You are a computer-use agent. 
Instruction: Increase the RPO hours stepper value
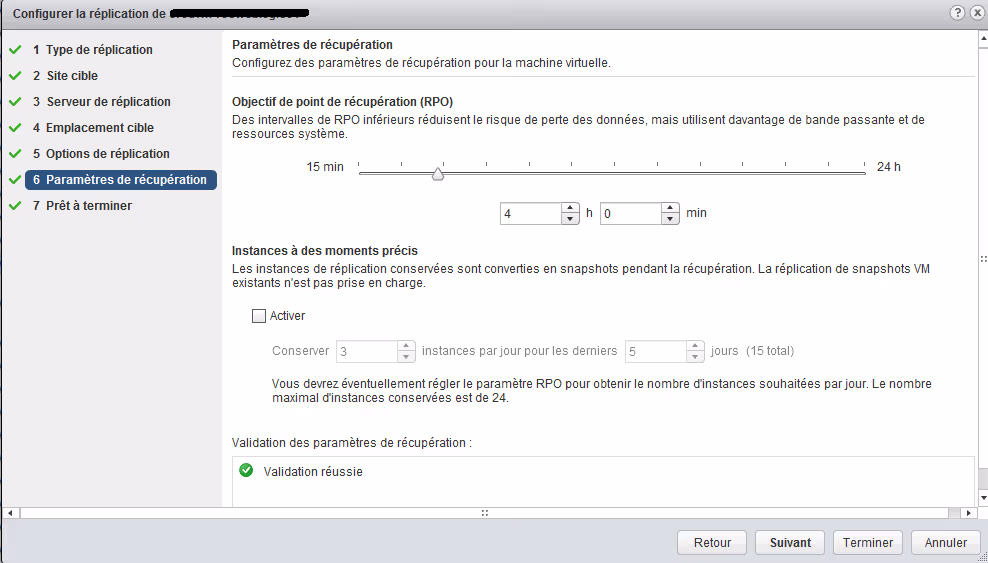570,208
